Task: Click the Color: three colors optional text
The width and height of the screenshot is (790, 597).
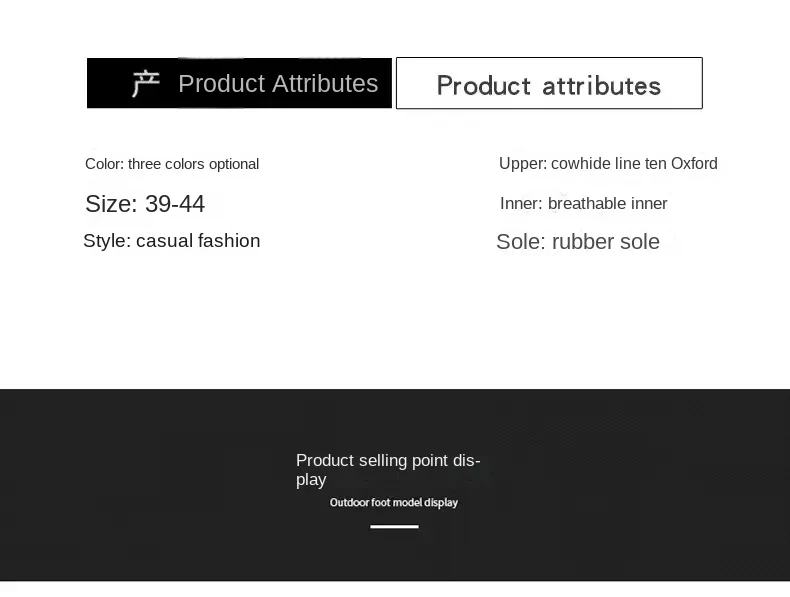Action: [172, 164]
